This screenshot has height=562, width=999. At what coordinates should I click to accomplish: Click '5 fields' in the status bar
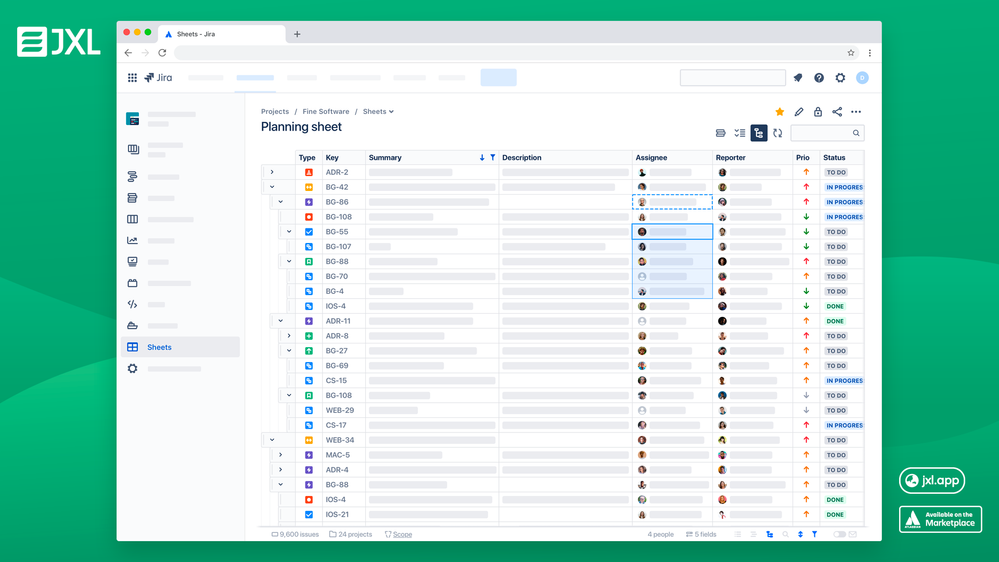[701, 535]
